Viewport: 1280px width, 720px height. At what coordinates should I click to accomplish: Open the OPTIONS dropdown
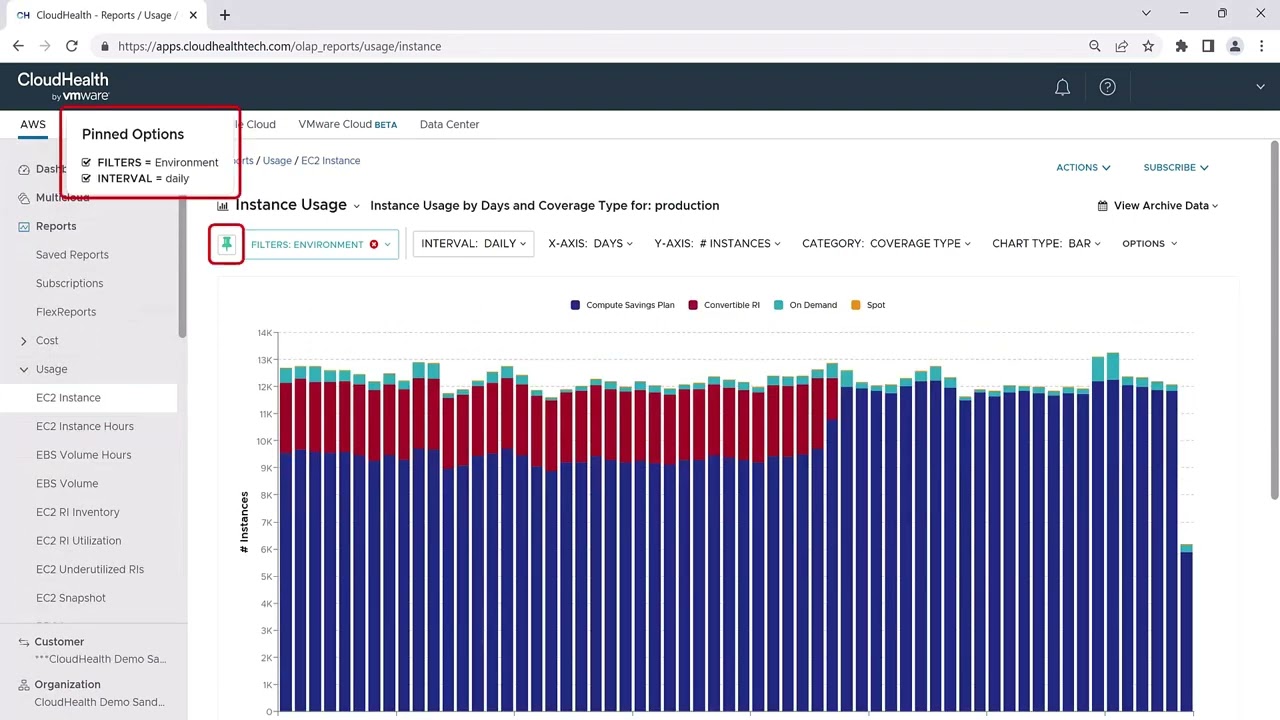coord(1149,244)
